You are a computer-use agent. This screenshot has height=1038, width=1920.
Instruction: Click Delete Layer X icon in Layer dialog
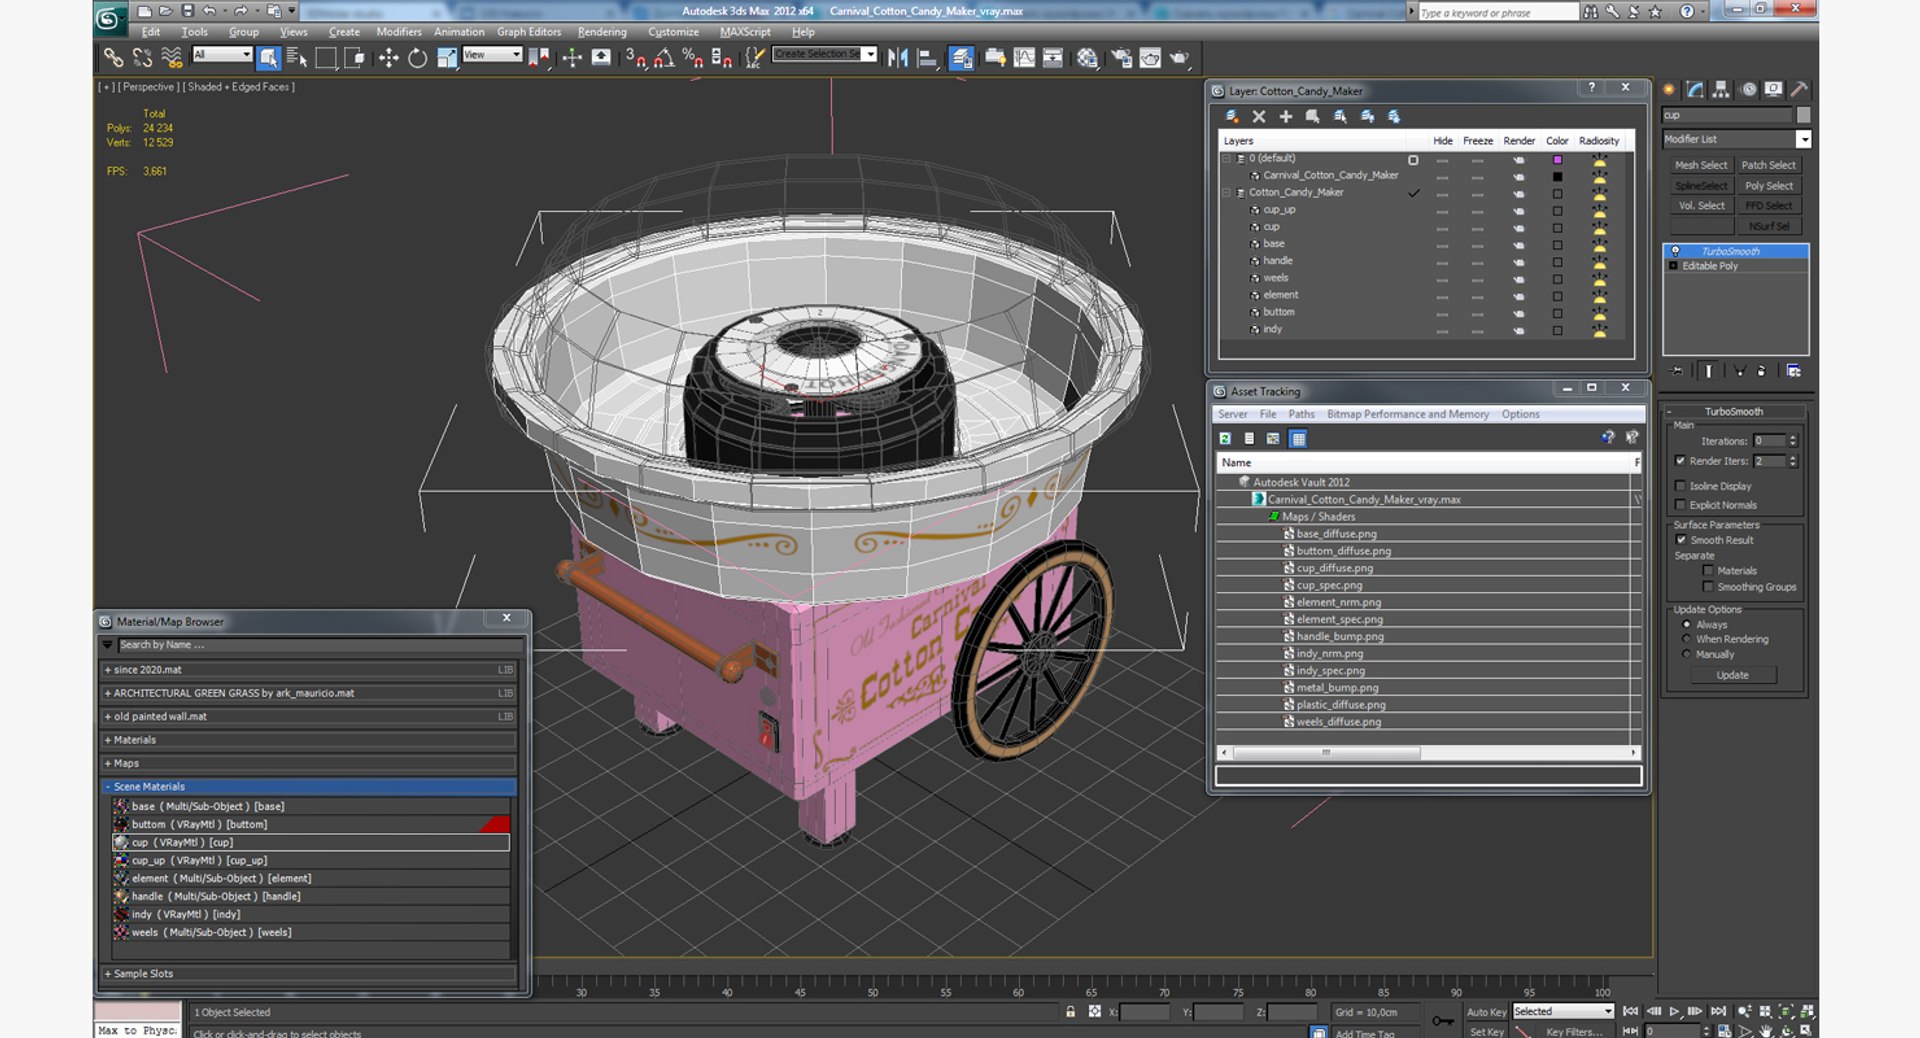pos(1259,116)
